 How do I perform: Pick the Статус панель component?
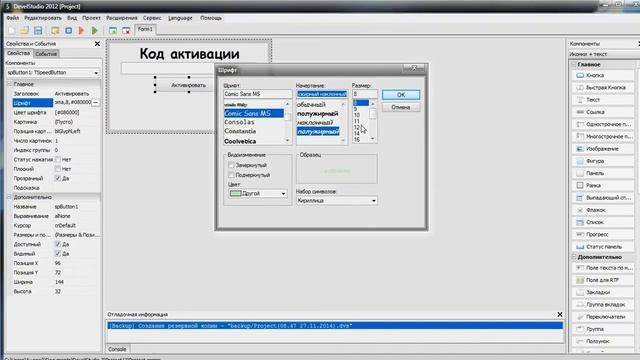coord(603,247)
